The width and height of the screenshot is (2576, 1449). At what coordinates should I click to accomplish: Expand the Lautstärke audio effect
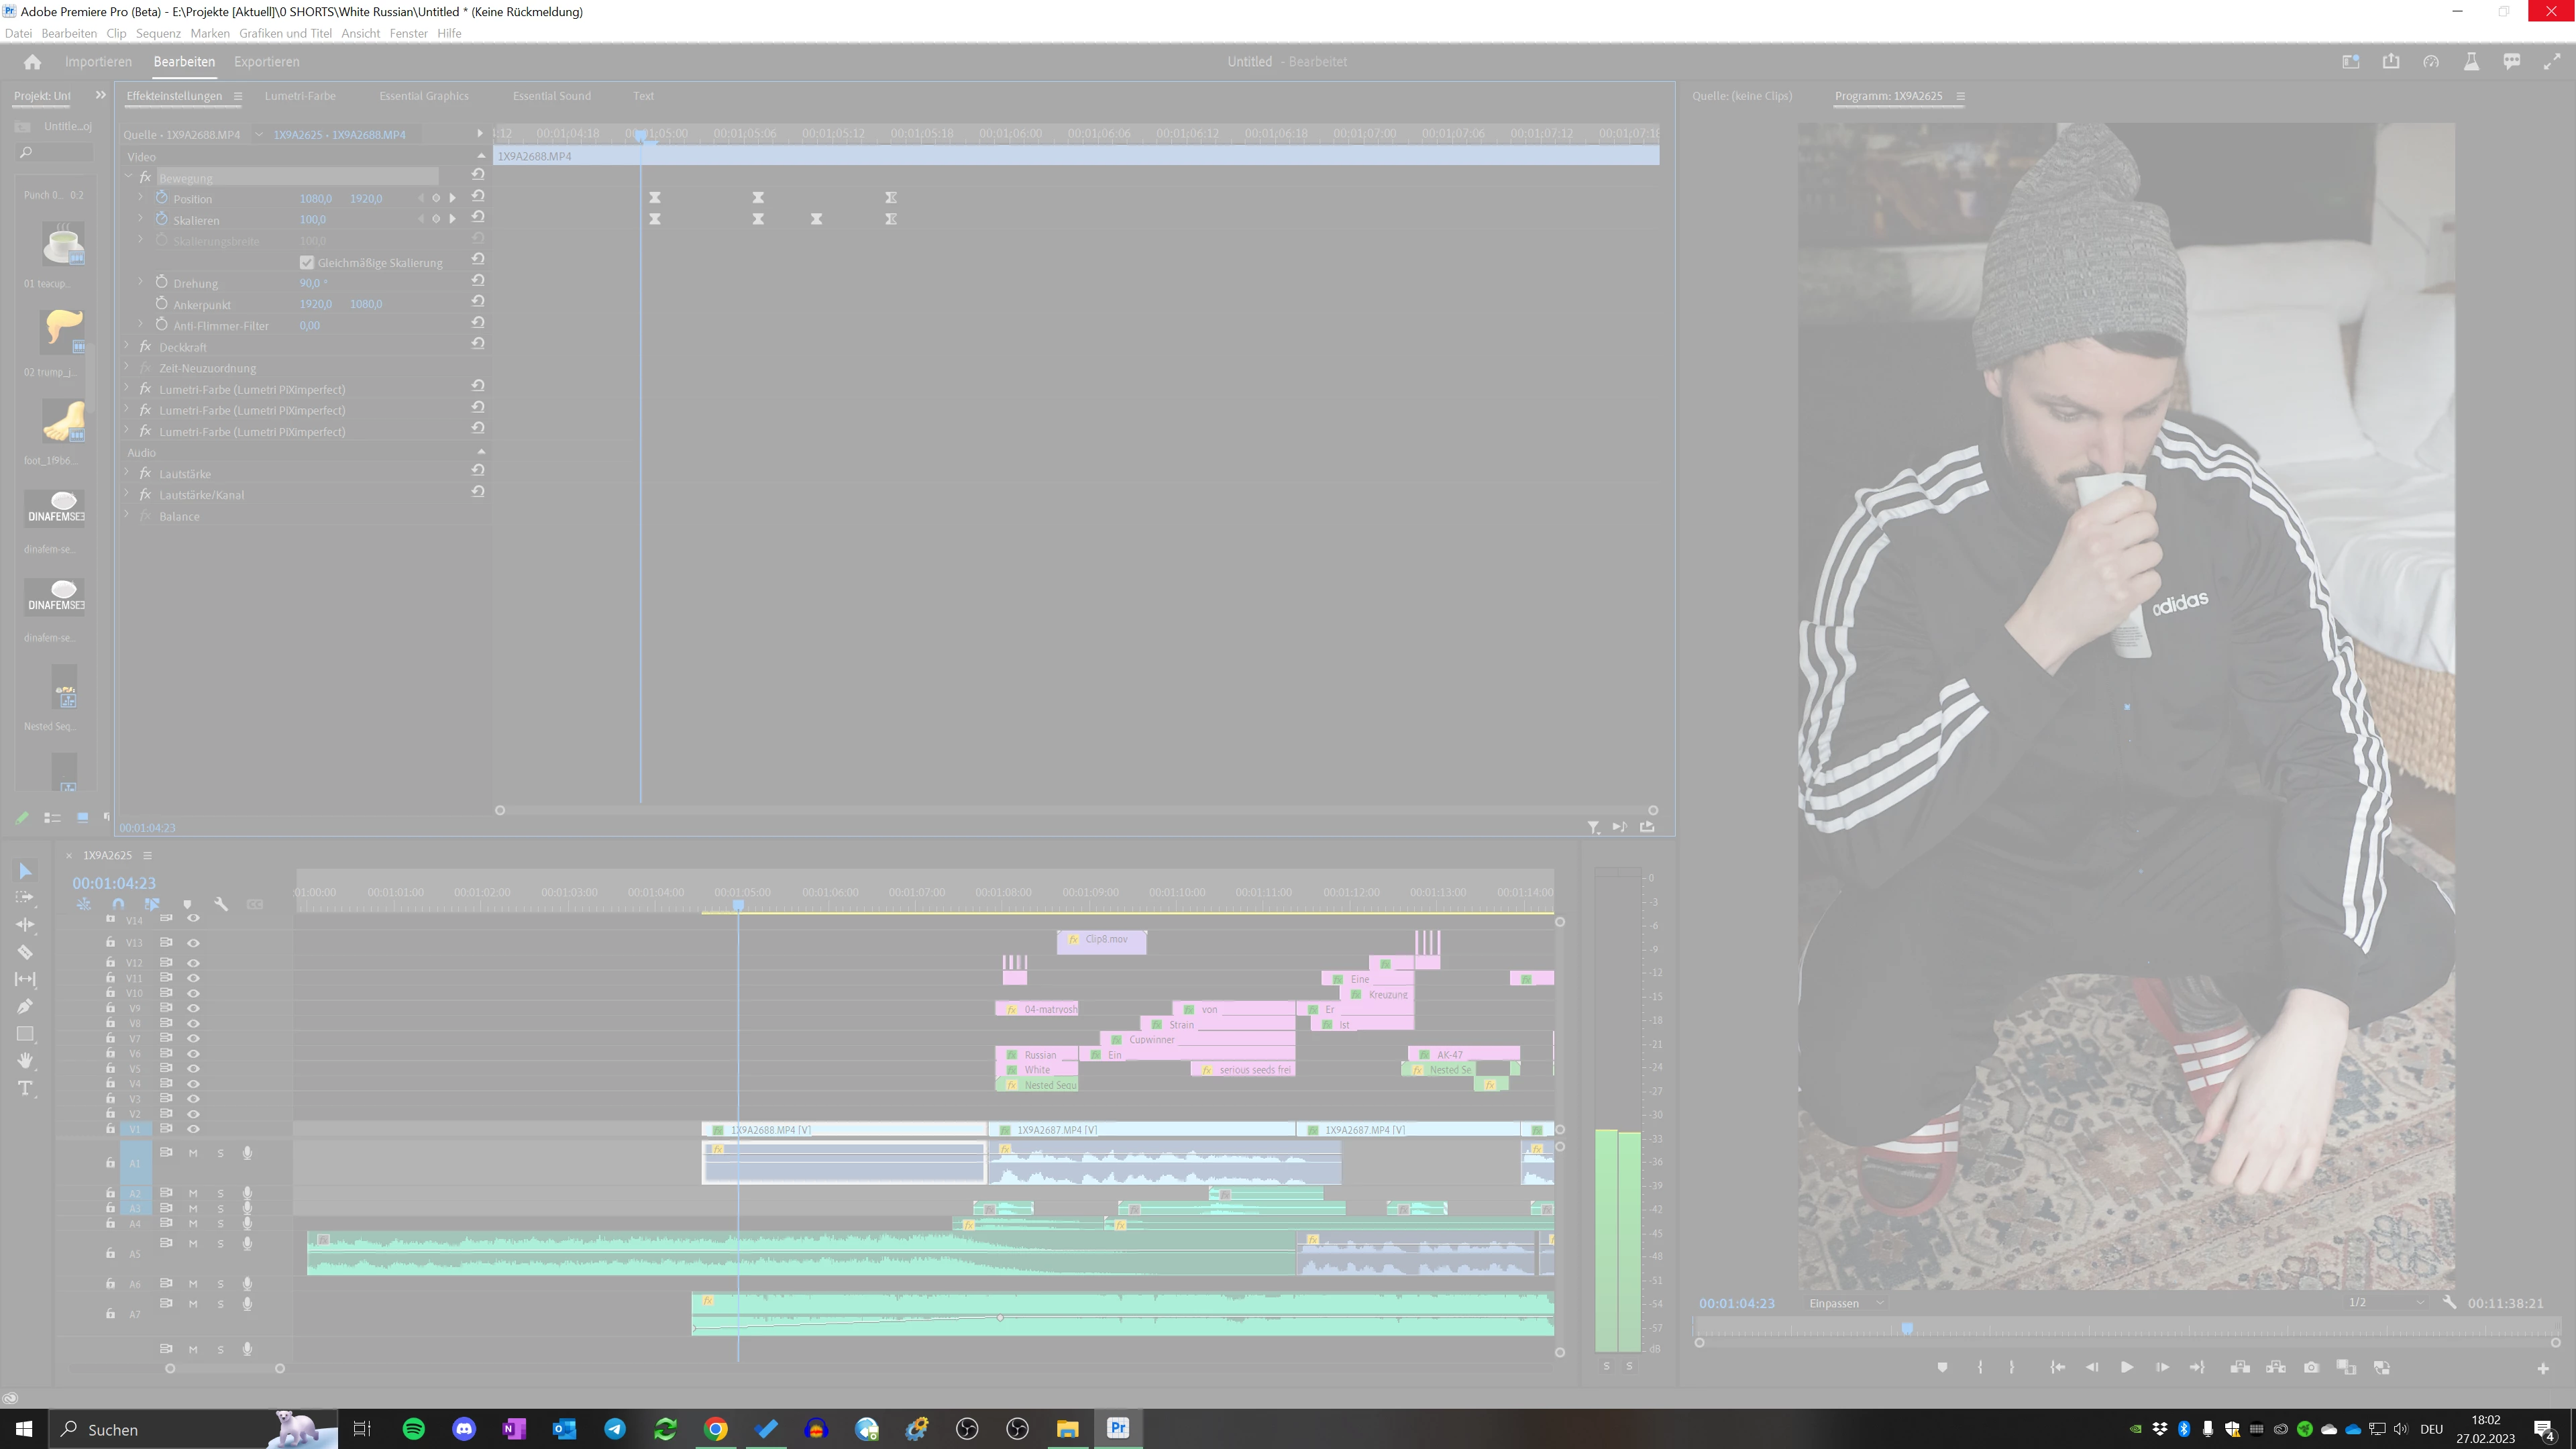128,473
